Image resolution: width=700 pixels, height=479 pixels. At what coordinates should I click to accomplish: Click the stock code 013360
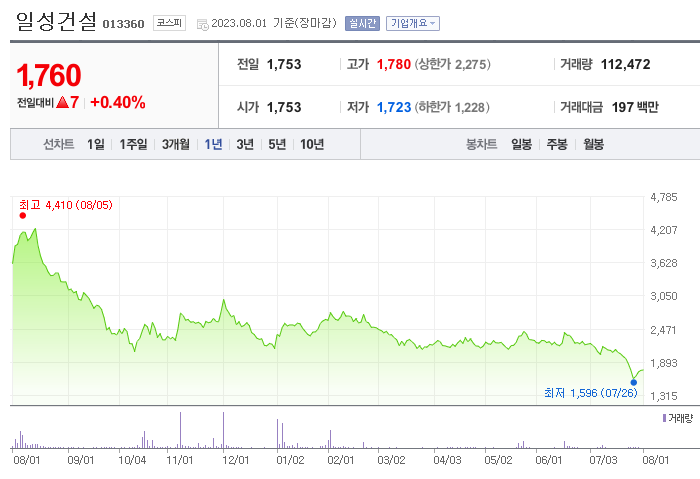(124, 24)
